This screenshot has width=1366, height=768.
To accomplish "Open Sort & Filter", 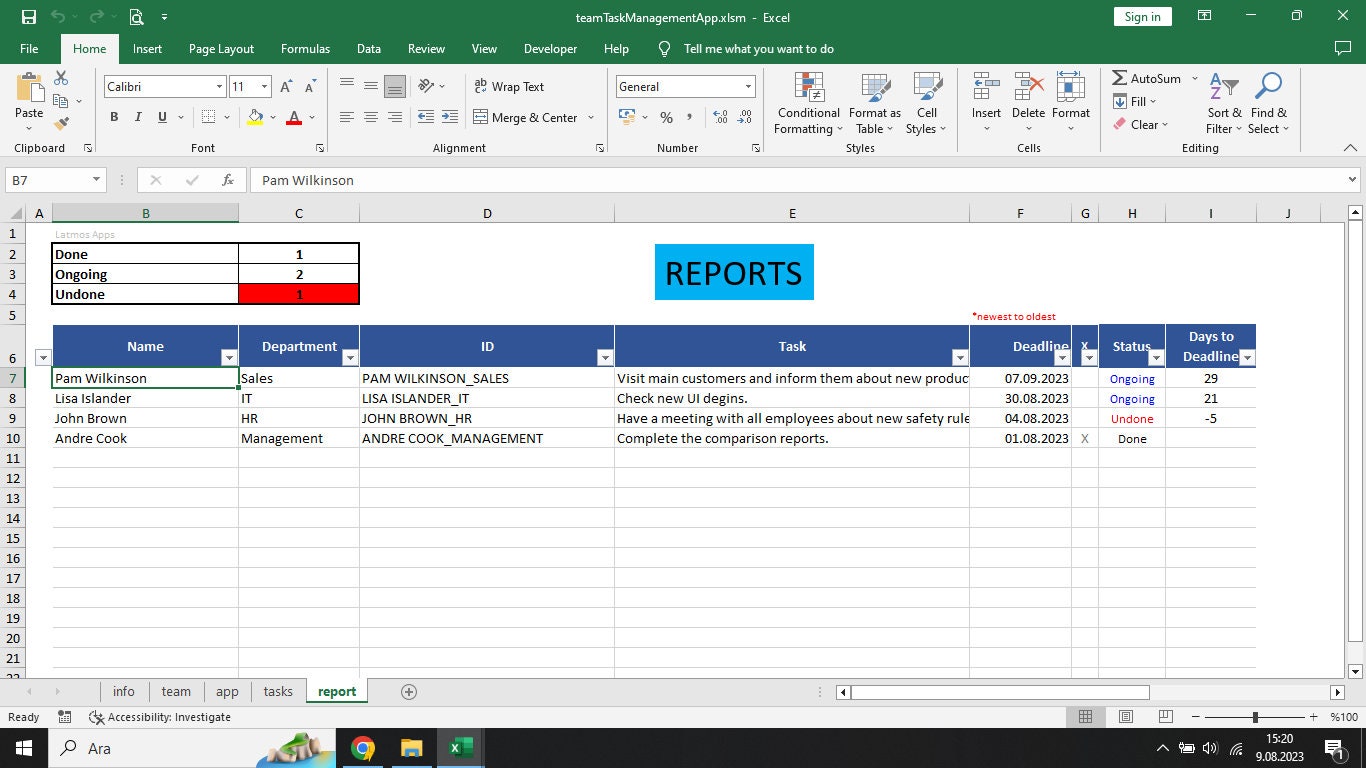I will click(1223, 104).
